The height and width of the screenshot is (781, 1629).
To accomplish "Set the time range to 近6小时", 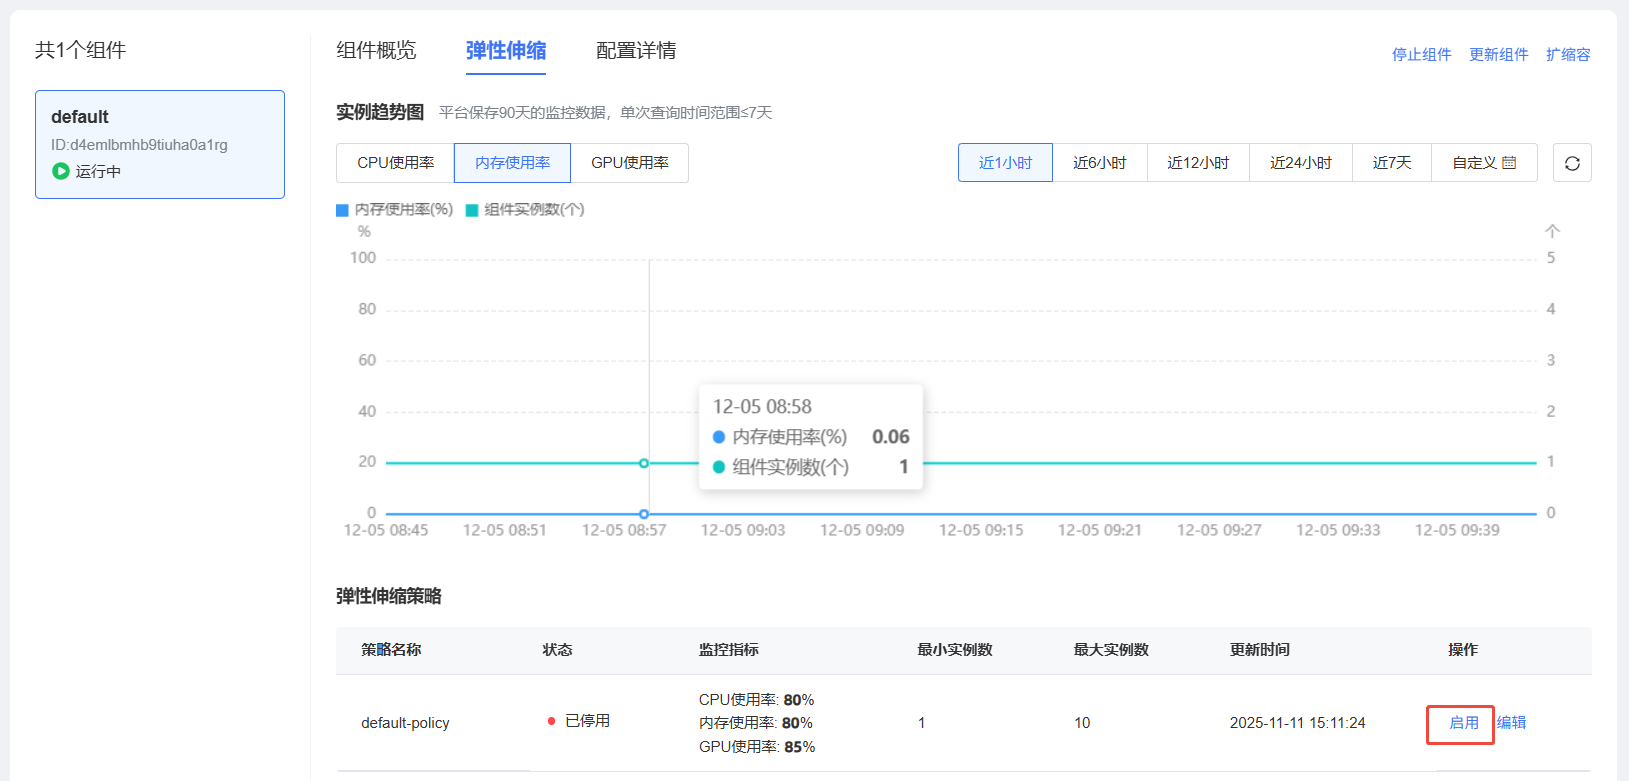I will pos(1099,163).
